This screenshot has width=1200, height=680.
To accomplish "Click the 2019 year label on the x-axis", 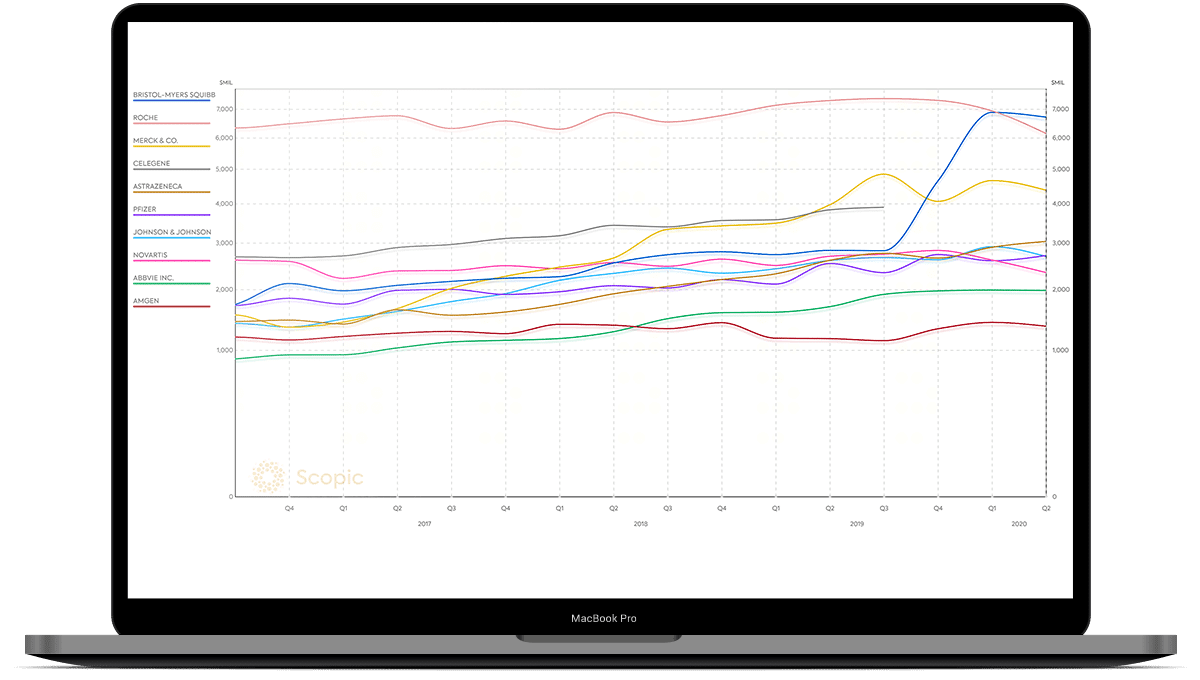I will tap(856, 524).
